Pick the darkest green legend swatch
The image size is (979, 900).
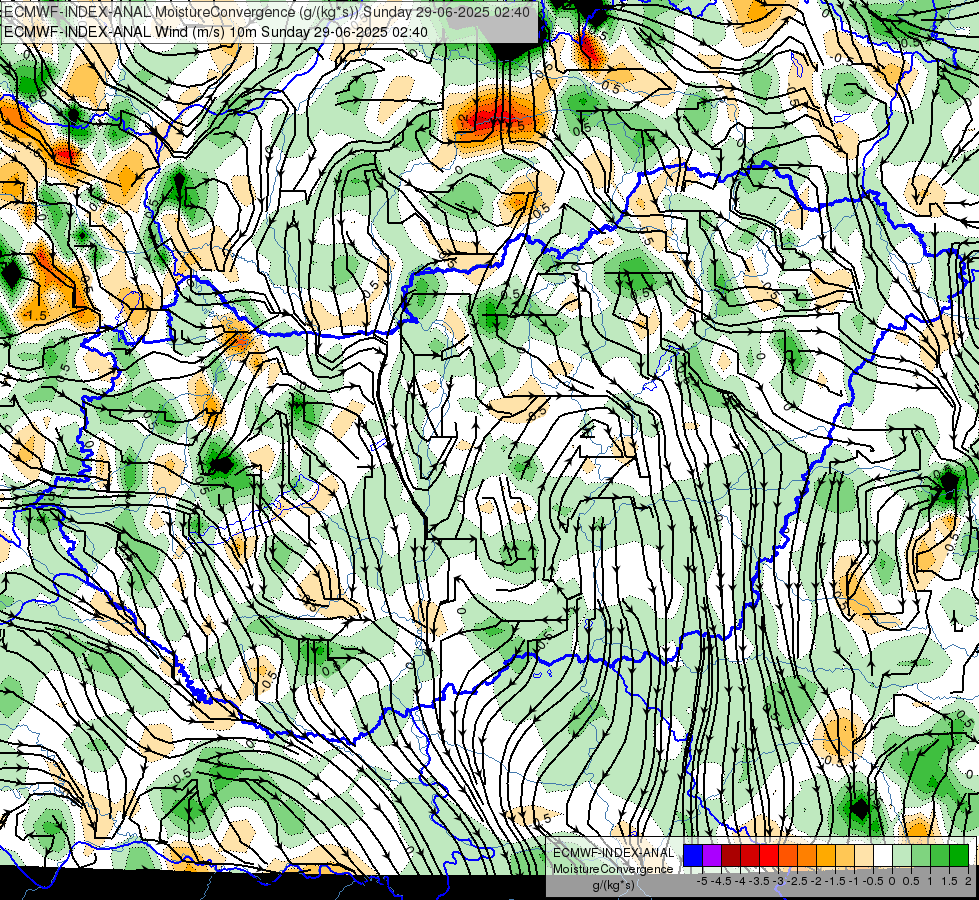[959, 856]
